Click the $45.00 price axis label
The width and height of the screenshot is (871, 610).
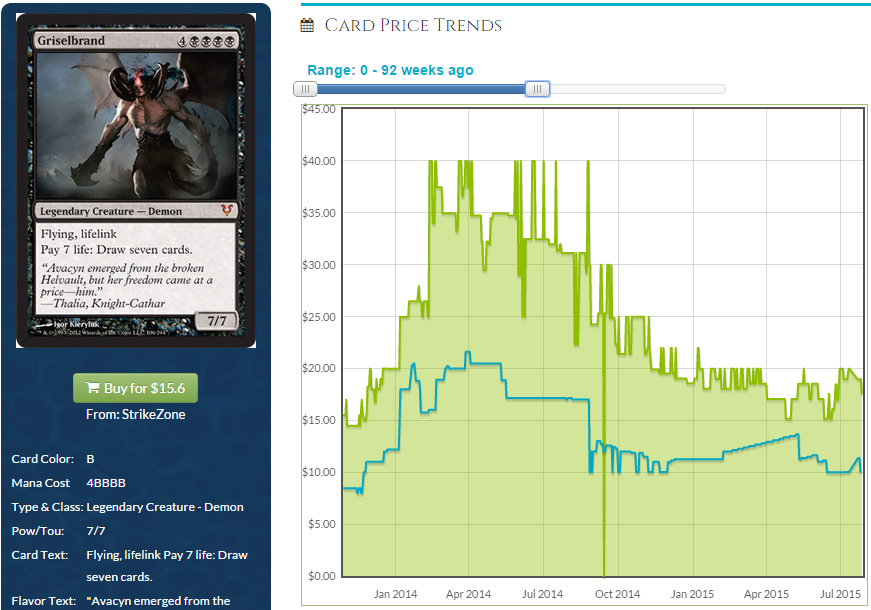tap(319, 109)
